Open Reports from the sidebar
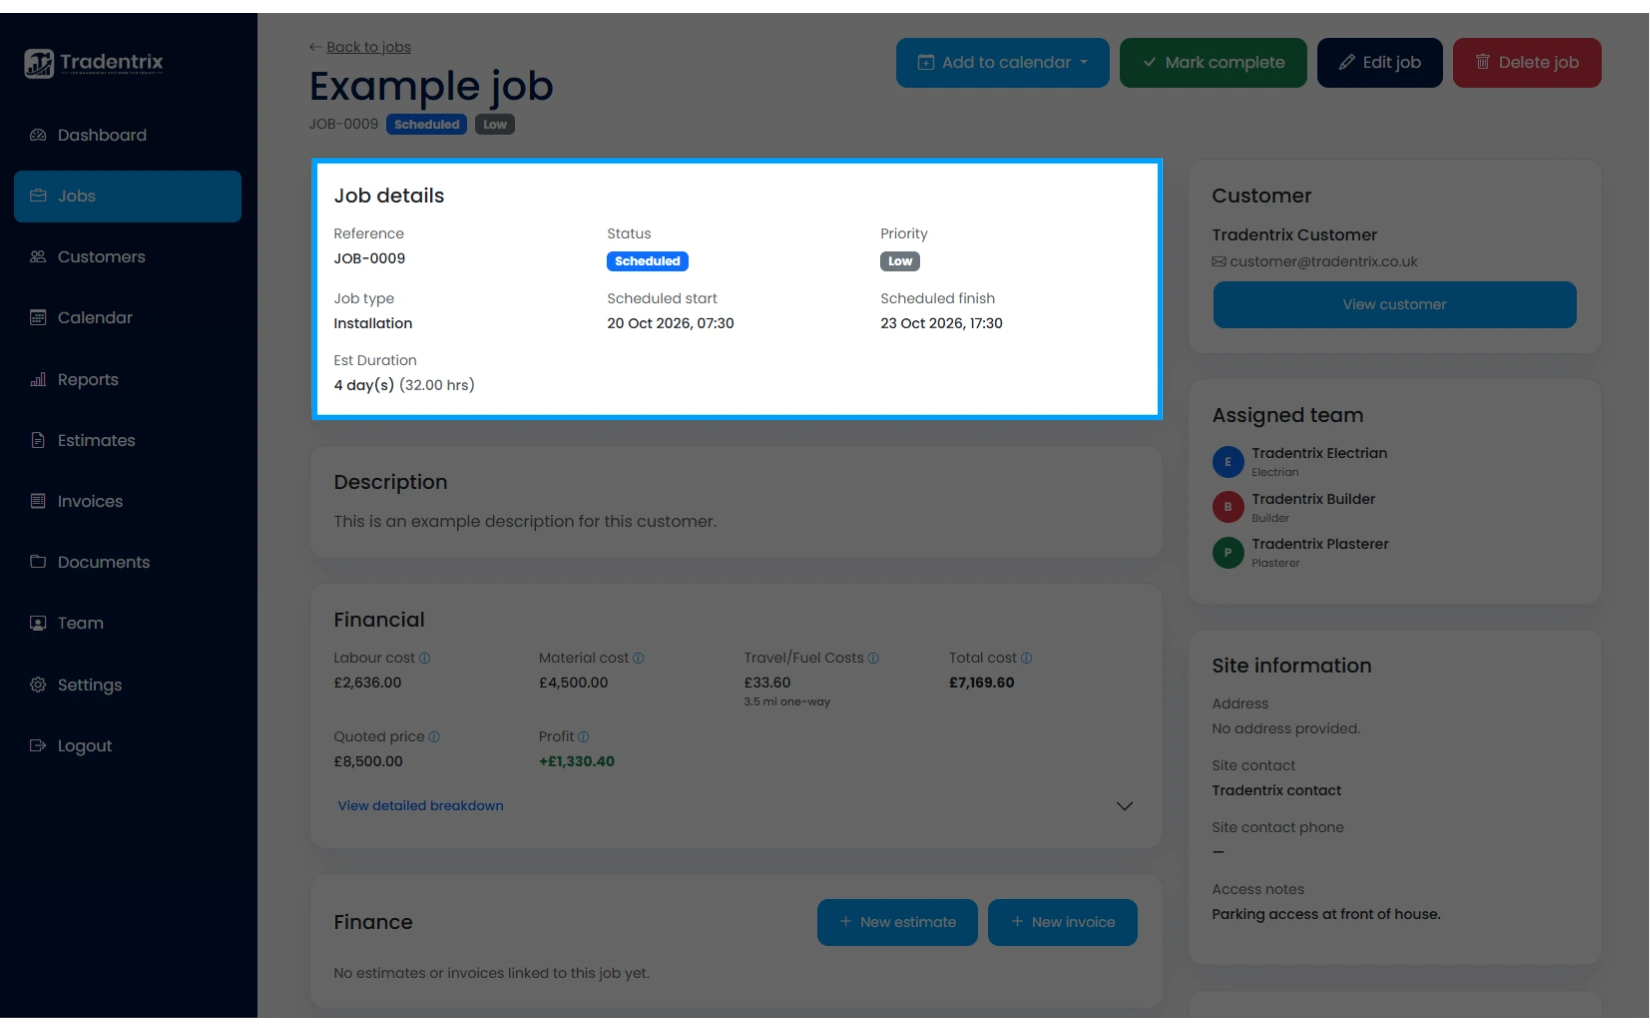The height and width of the screenshot is (1031, 1650). pos(127,380)
